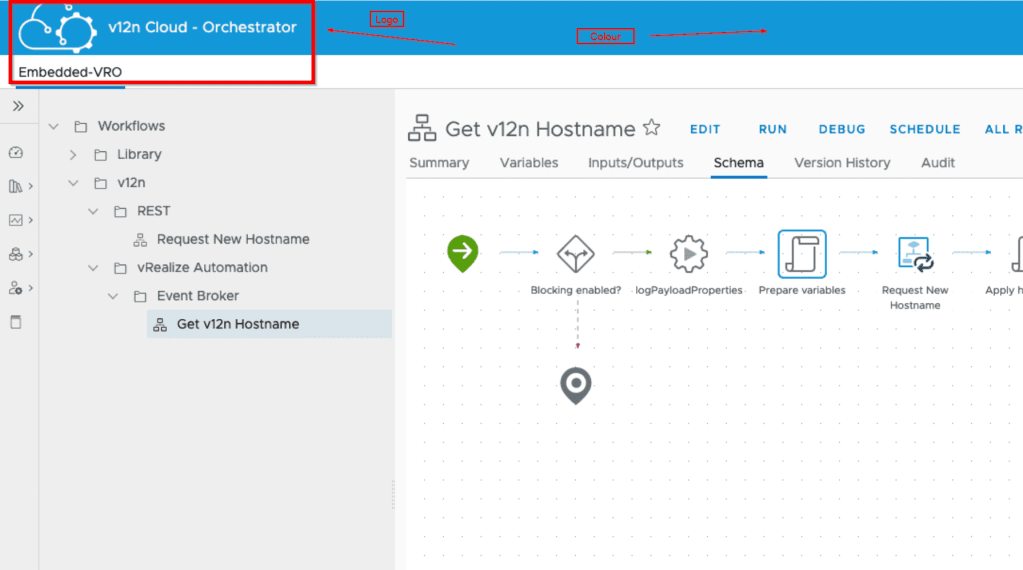Click the DEBUG button
Viewport: 1023px width, 570px height.
tap(842, 130)
